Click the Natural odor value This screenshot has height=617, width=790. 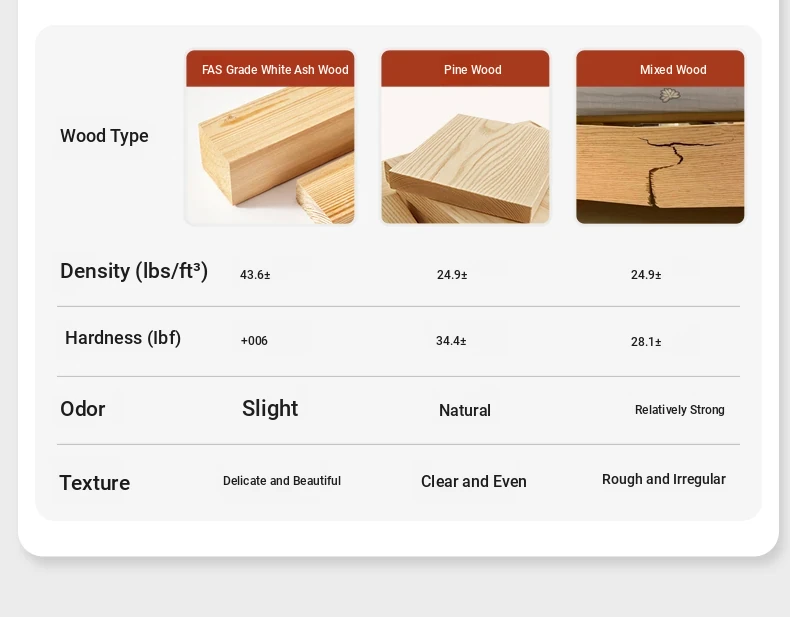click(x=465, y=410)
